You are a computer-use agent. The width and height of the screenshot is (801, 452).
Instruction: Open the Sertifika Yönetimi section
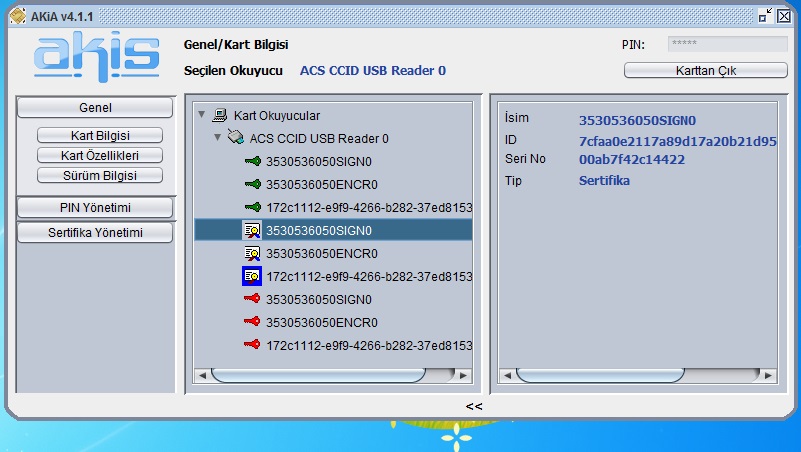(95, 232)
